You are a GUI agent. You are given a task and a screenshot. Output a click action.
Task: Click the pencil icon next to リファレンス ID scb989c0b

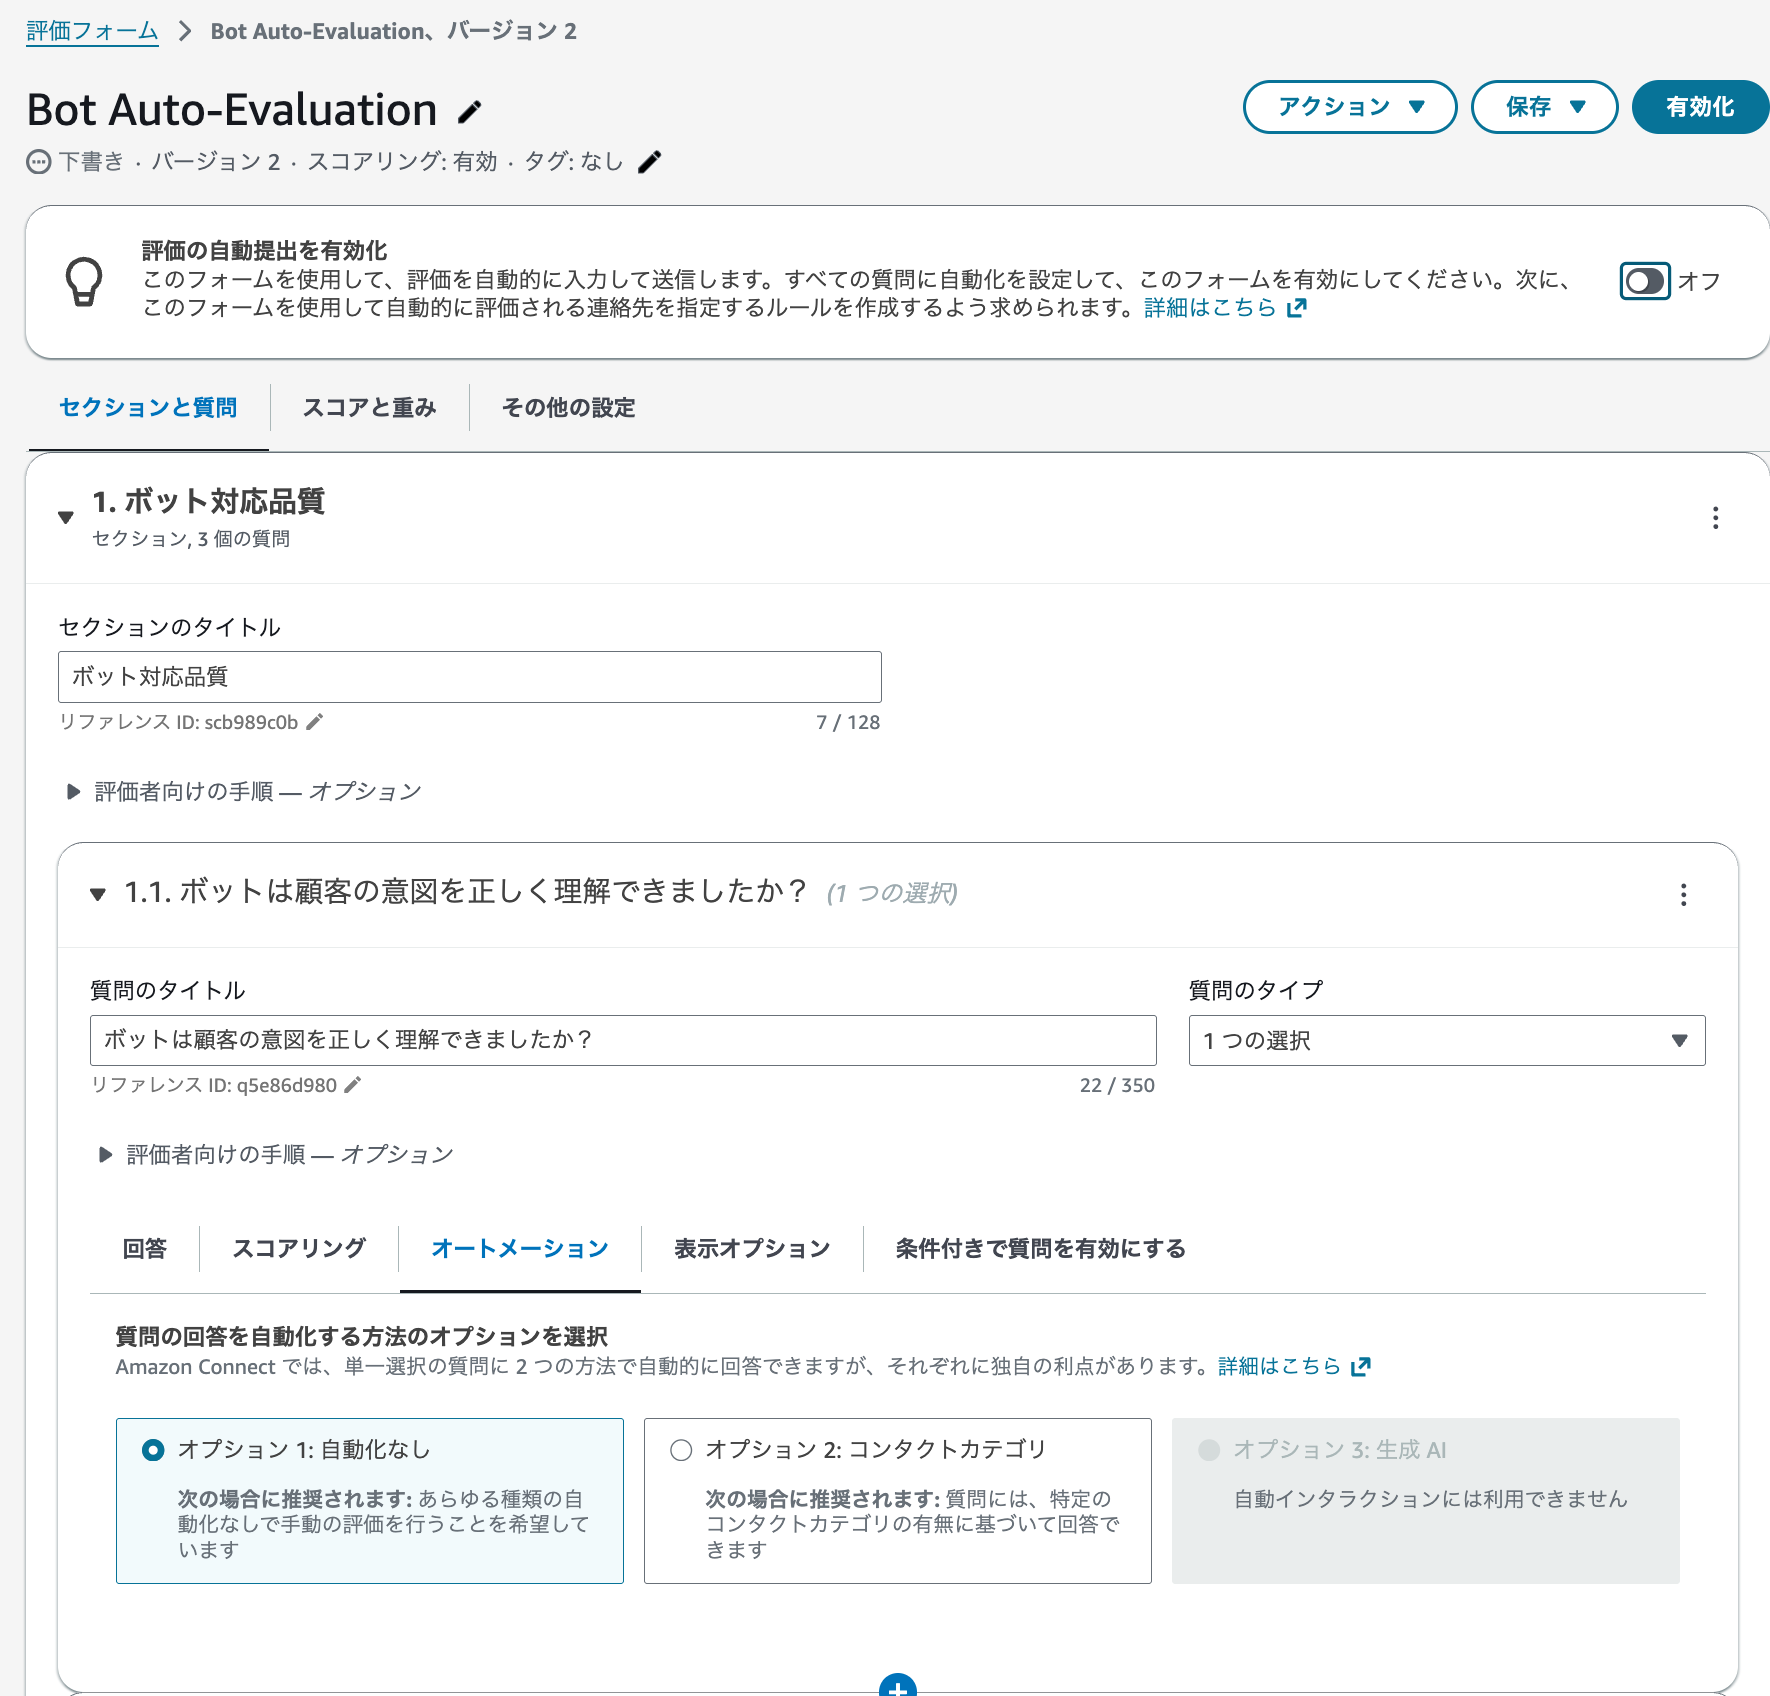click(316, 721)
